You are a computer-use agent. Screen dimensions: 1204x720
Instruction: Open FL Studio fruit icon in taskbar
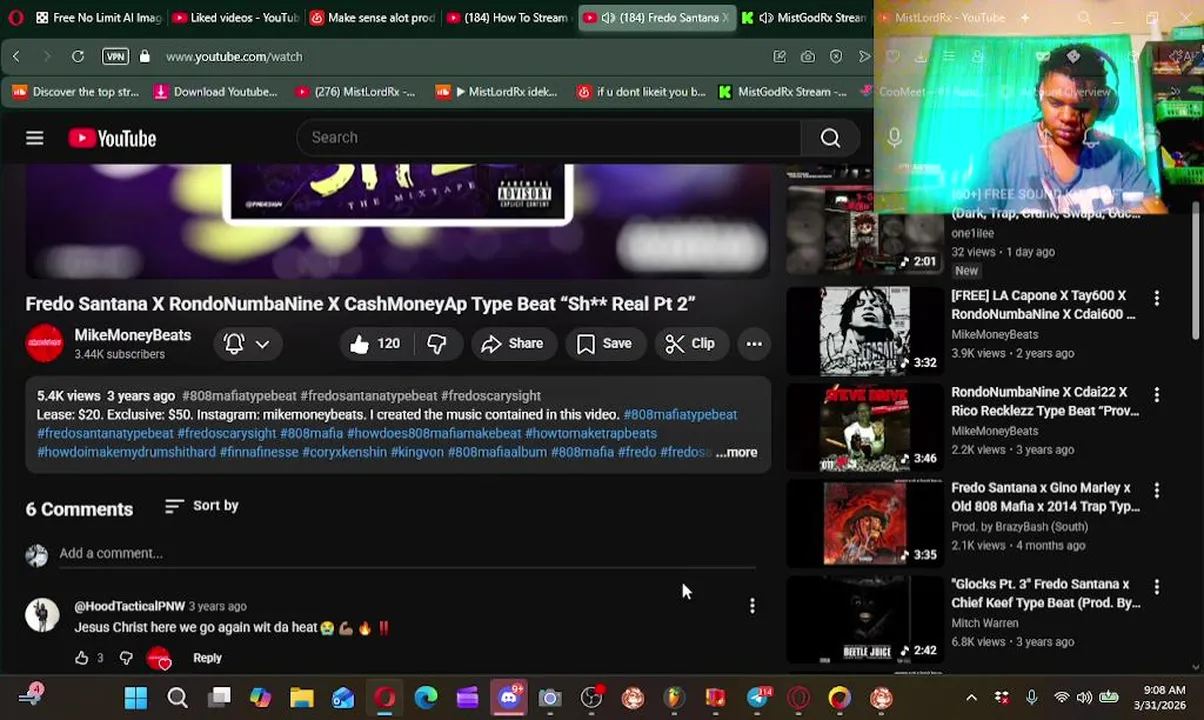[x=674, y=698]
